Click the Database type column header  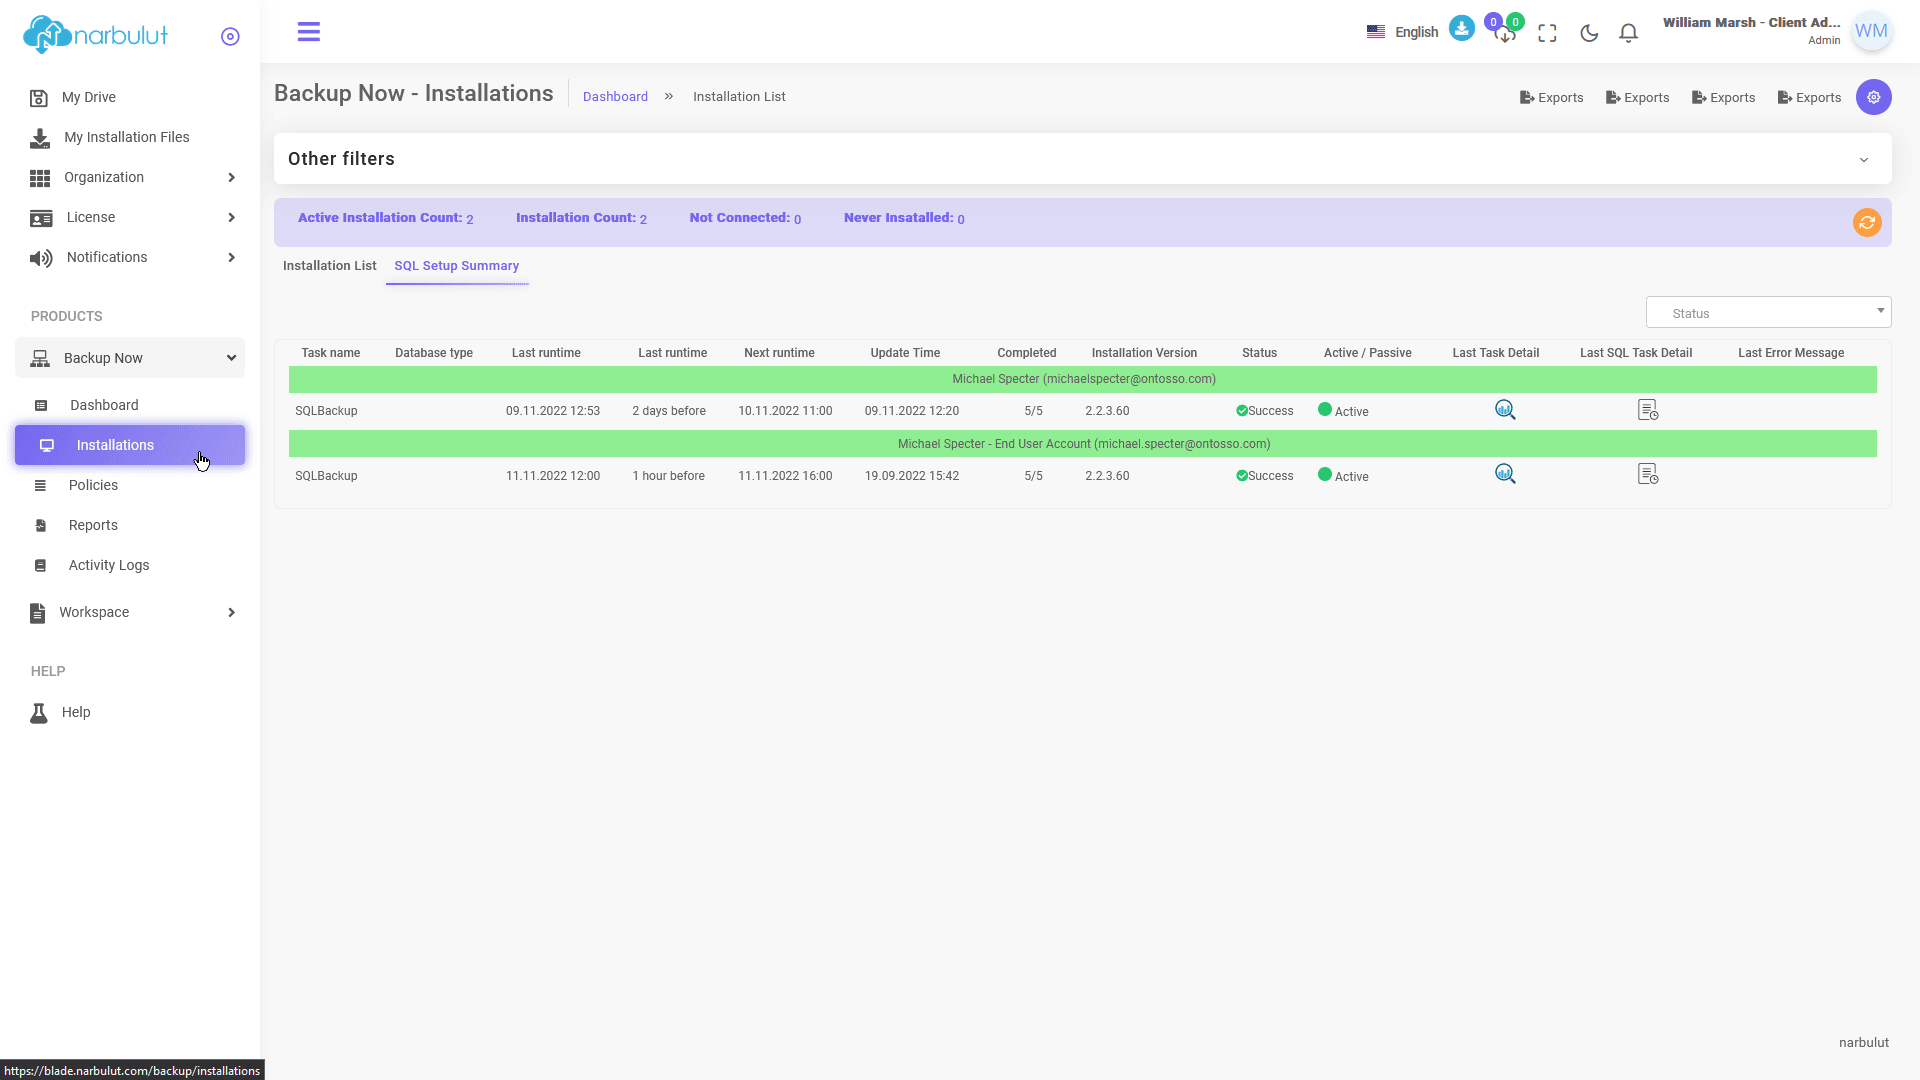[434, 353]
